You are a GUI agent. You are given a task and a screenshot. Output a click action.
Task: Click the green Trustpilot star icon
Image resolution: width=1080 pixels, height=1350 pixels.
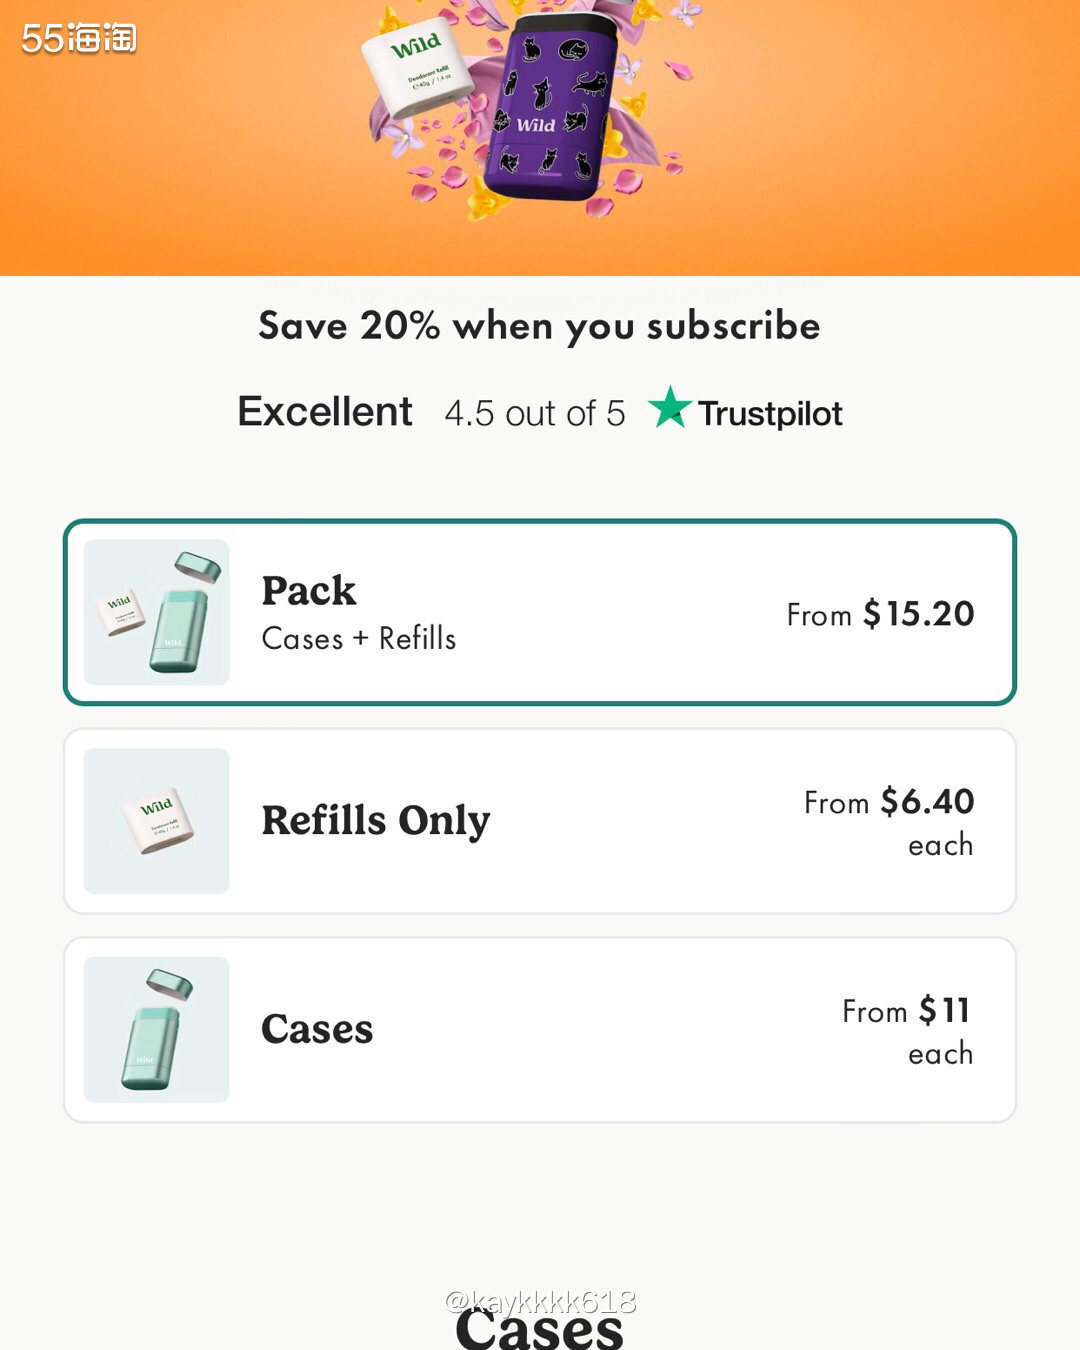(669, 409)
